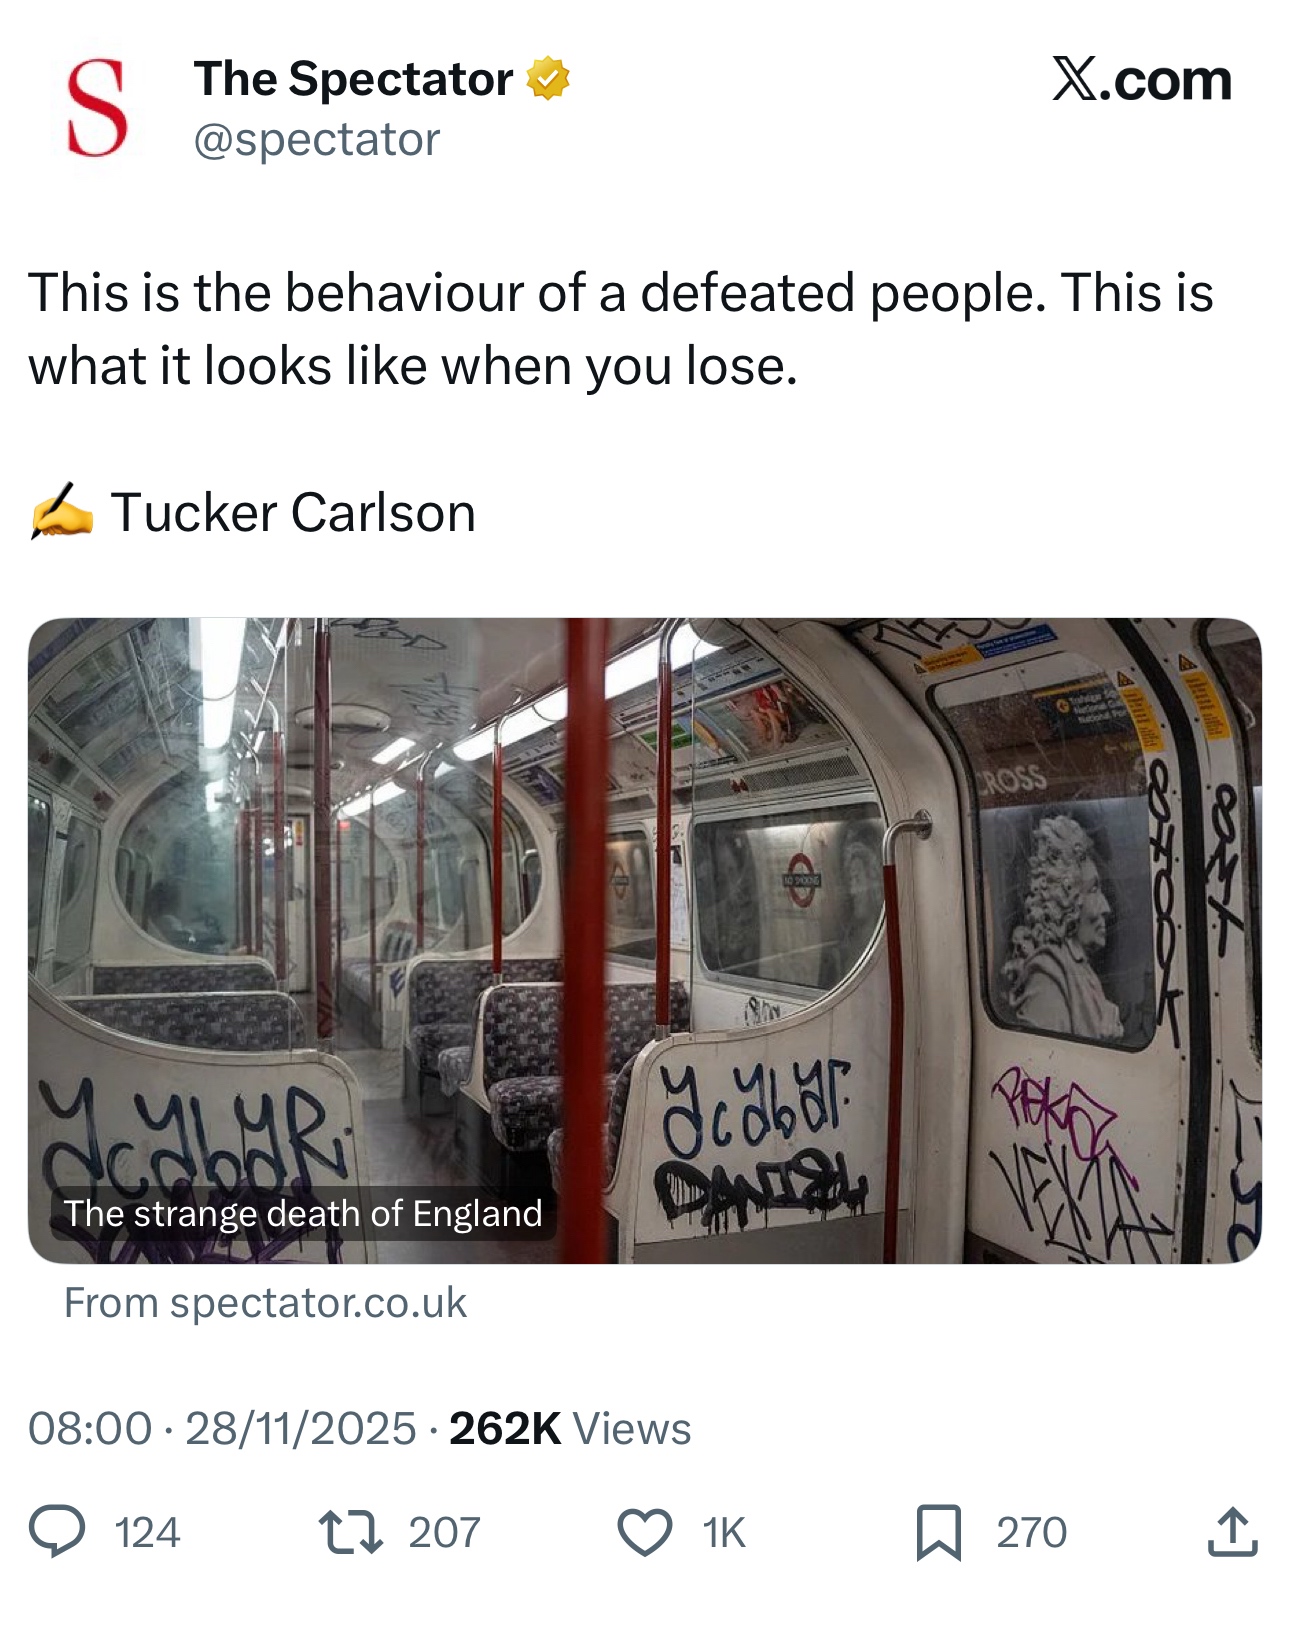This screenshot has height=1639, width=1290.
Task: Open the reply comment icon
Action: 57,1532
